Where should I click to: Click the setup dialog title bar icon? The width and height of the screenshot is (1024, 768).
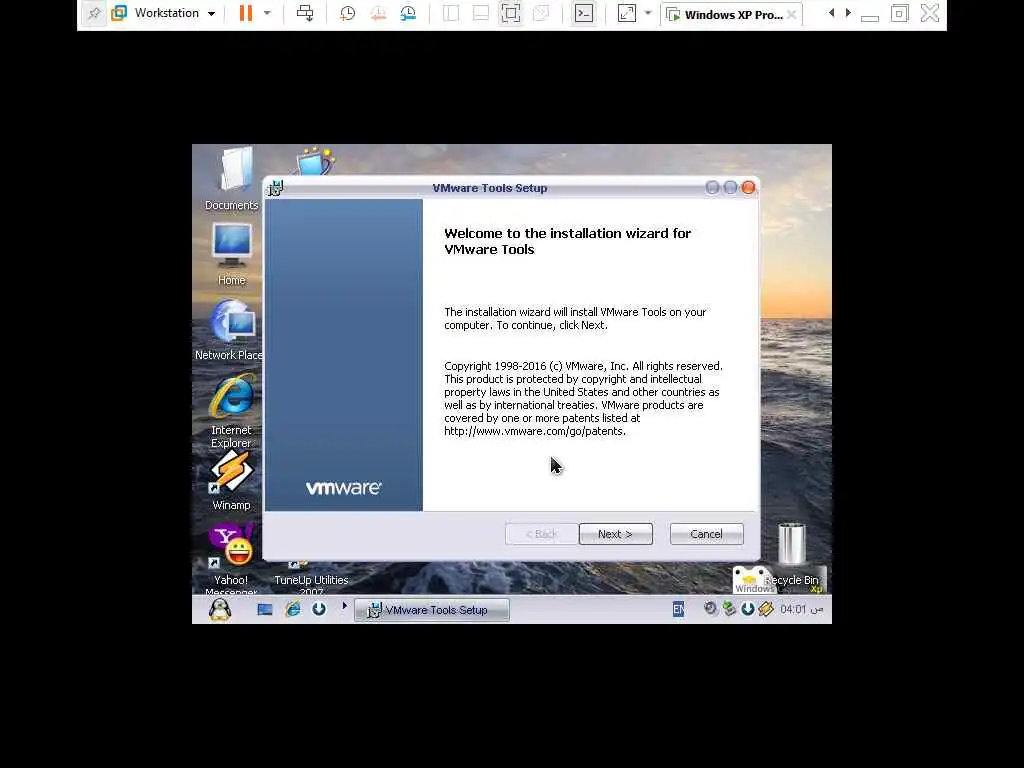276,188
